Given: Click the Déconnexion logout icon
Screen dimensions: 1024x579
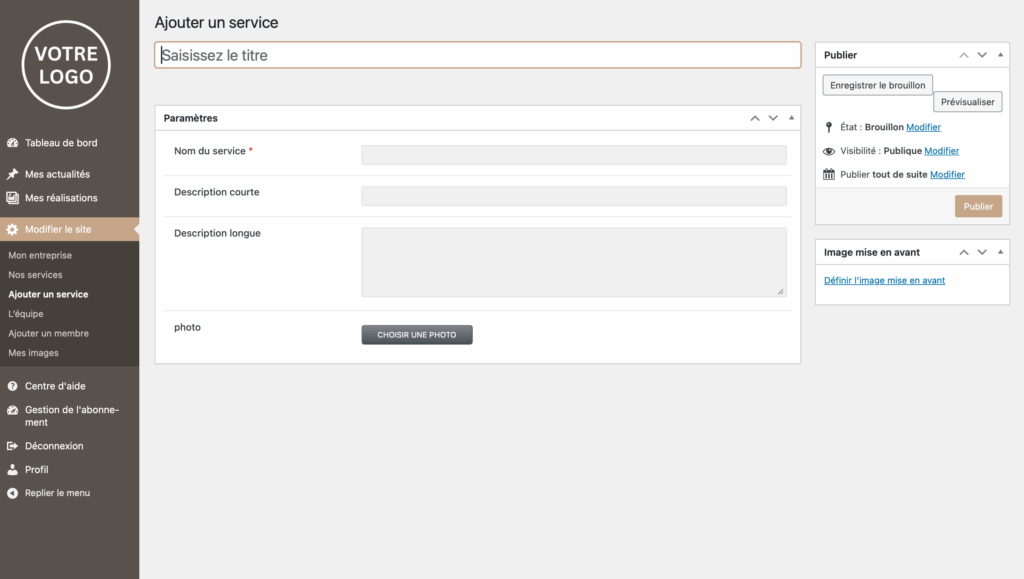Looking at the screenshot, I should pos(13,446).
